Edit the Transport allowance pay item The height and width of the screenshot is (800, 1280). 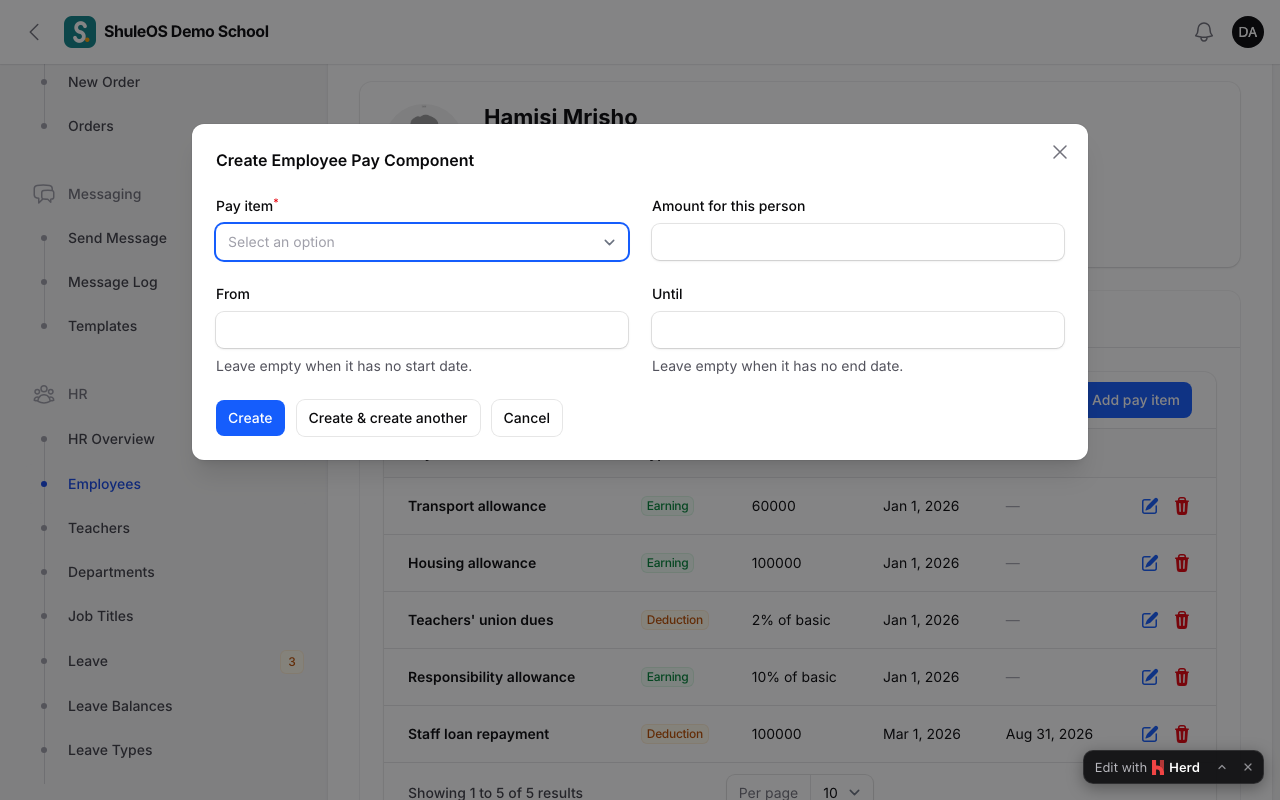point(1150,506)
